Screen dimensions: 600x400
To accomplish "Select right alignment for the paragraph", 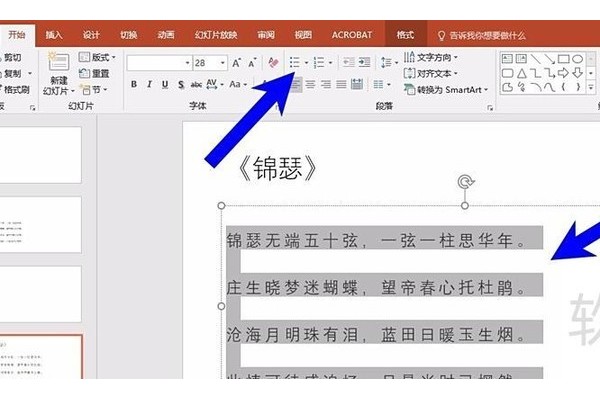I will point(326,84).
